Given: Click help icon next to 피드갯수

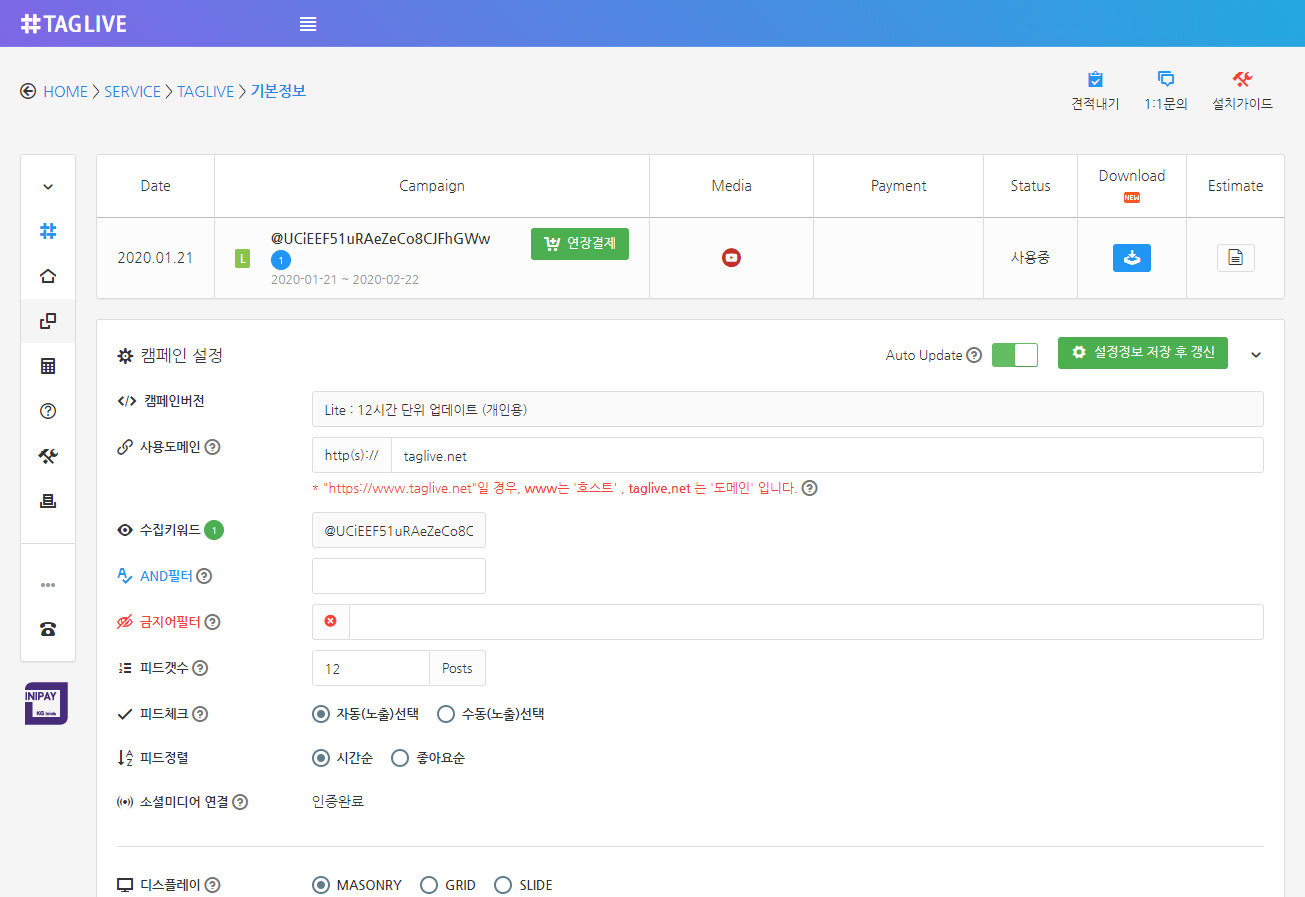Looking at the screenshot, I should pos(200,668).
